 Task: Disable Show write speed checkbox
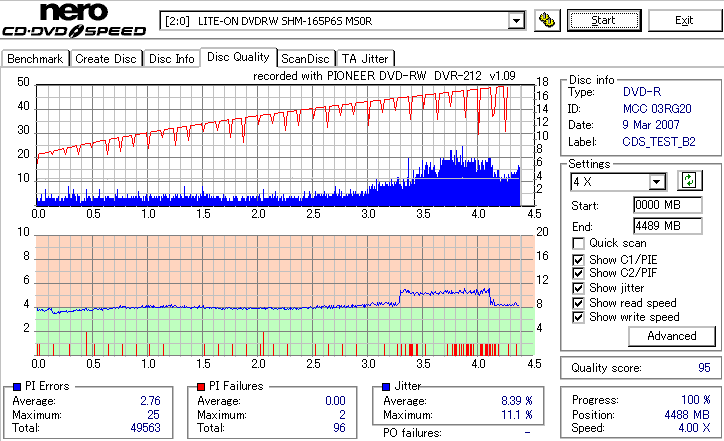[x=578, y=317]
